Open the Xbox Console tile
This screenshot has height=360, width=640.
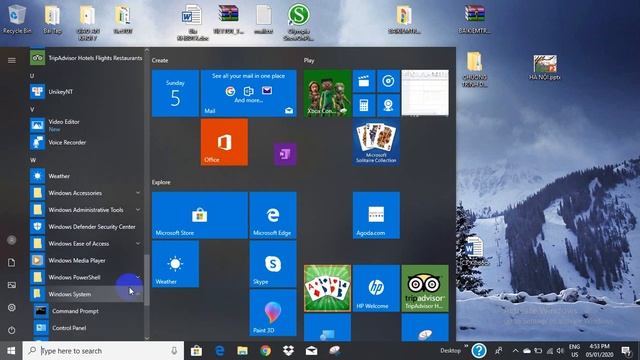pos(327,93)
